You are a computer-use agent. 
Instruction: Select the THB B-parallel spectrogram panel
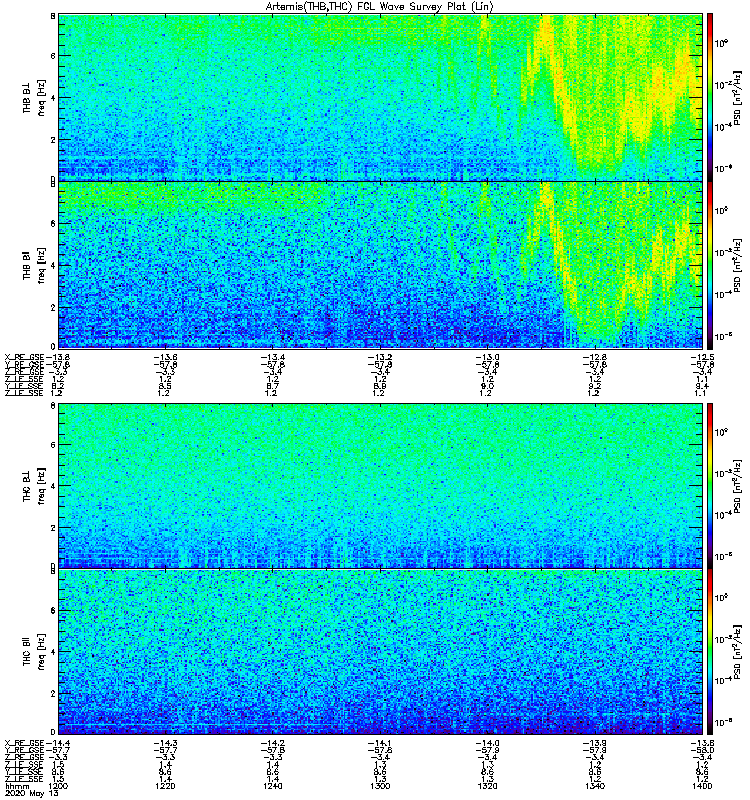click(381, 265)
